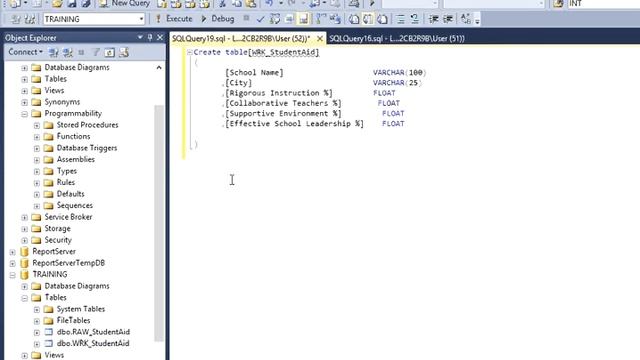This screenshot has height=360, width=640.
Task: Click the Disconnect icon in Object Explorer
Action: 68,52
